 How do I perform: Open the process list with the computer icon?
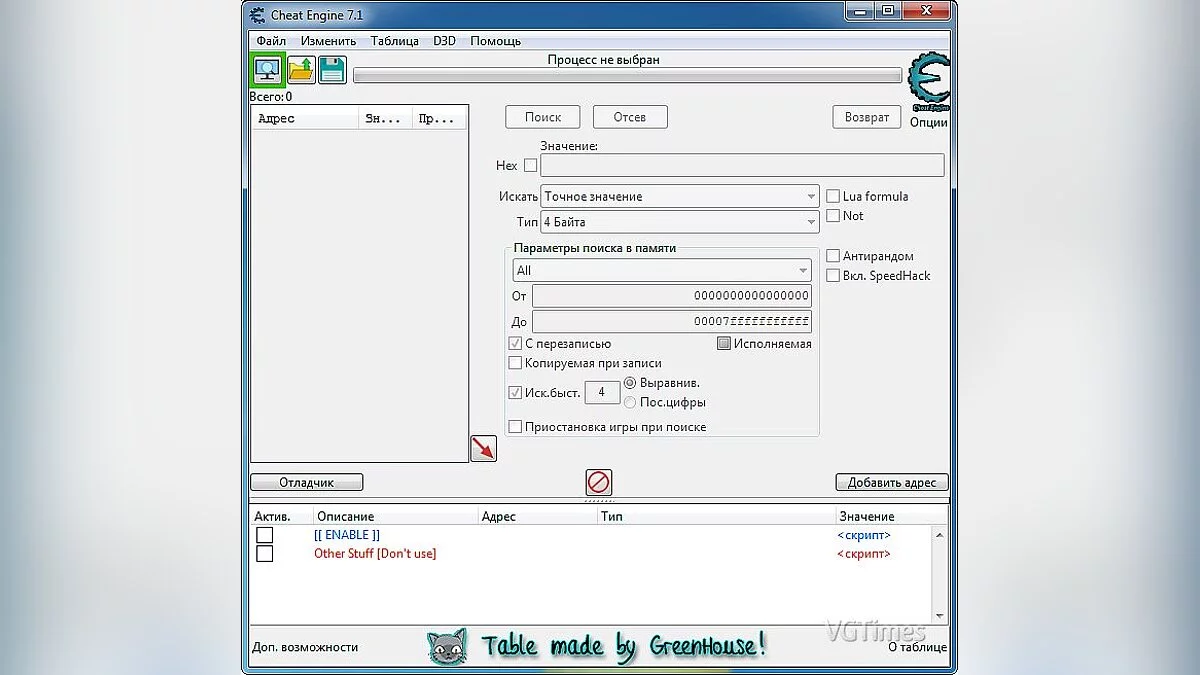[x=268, y=69]
